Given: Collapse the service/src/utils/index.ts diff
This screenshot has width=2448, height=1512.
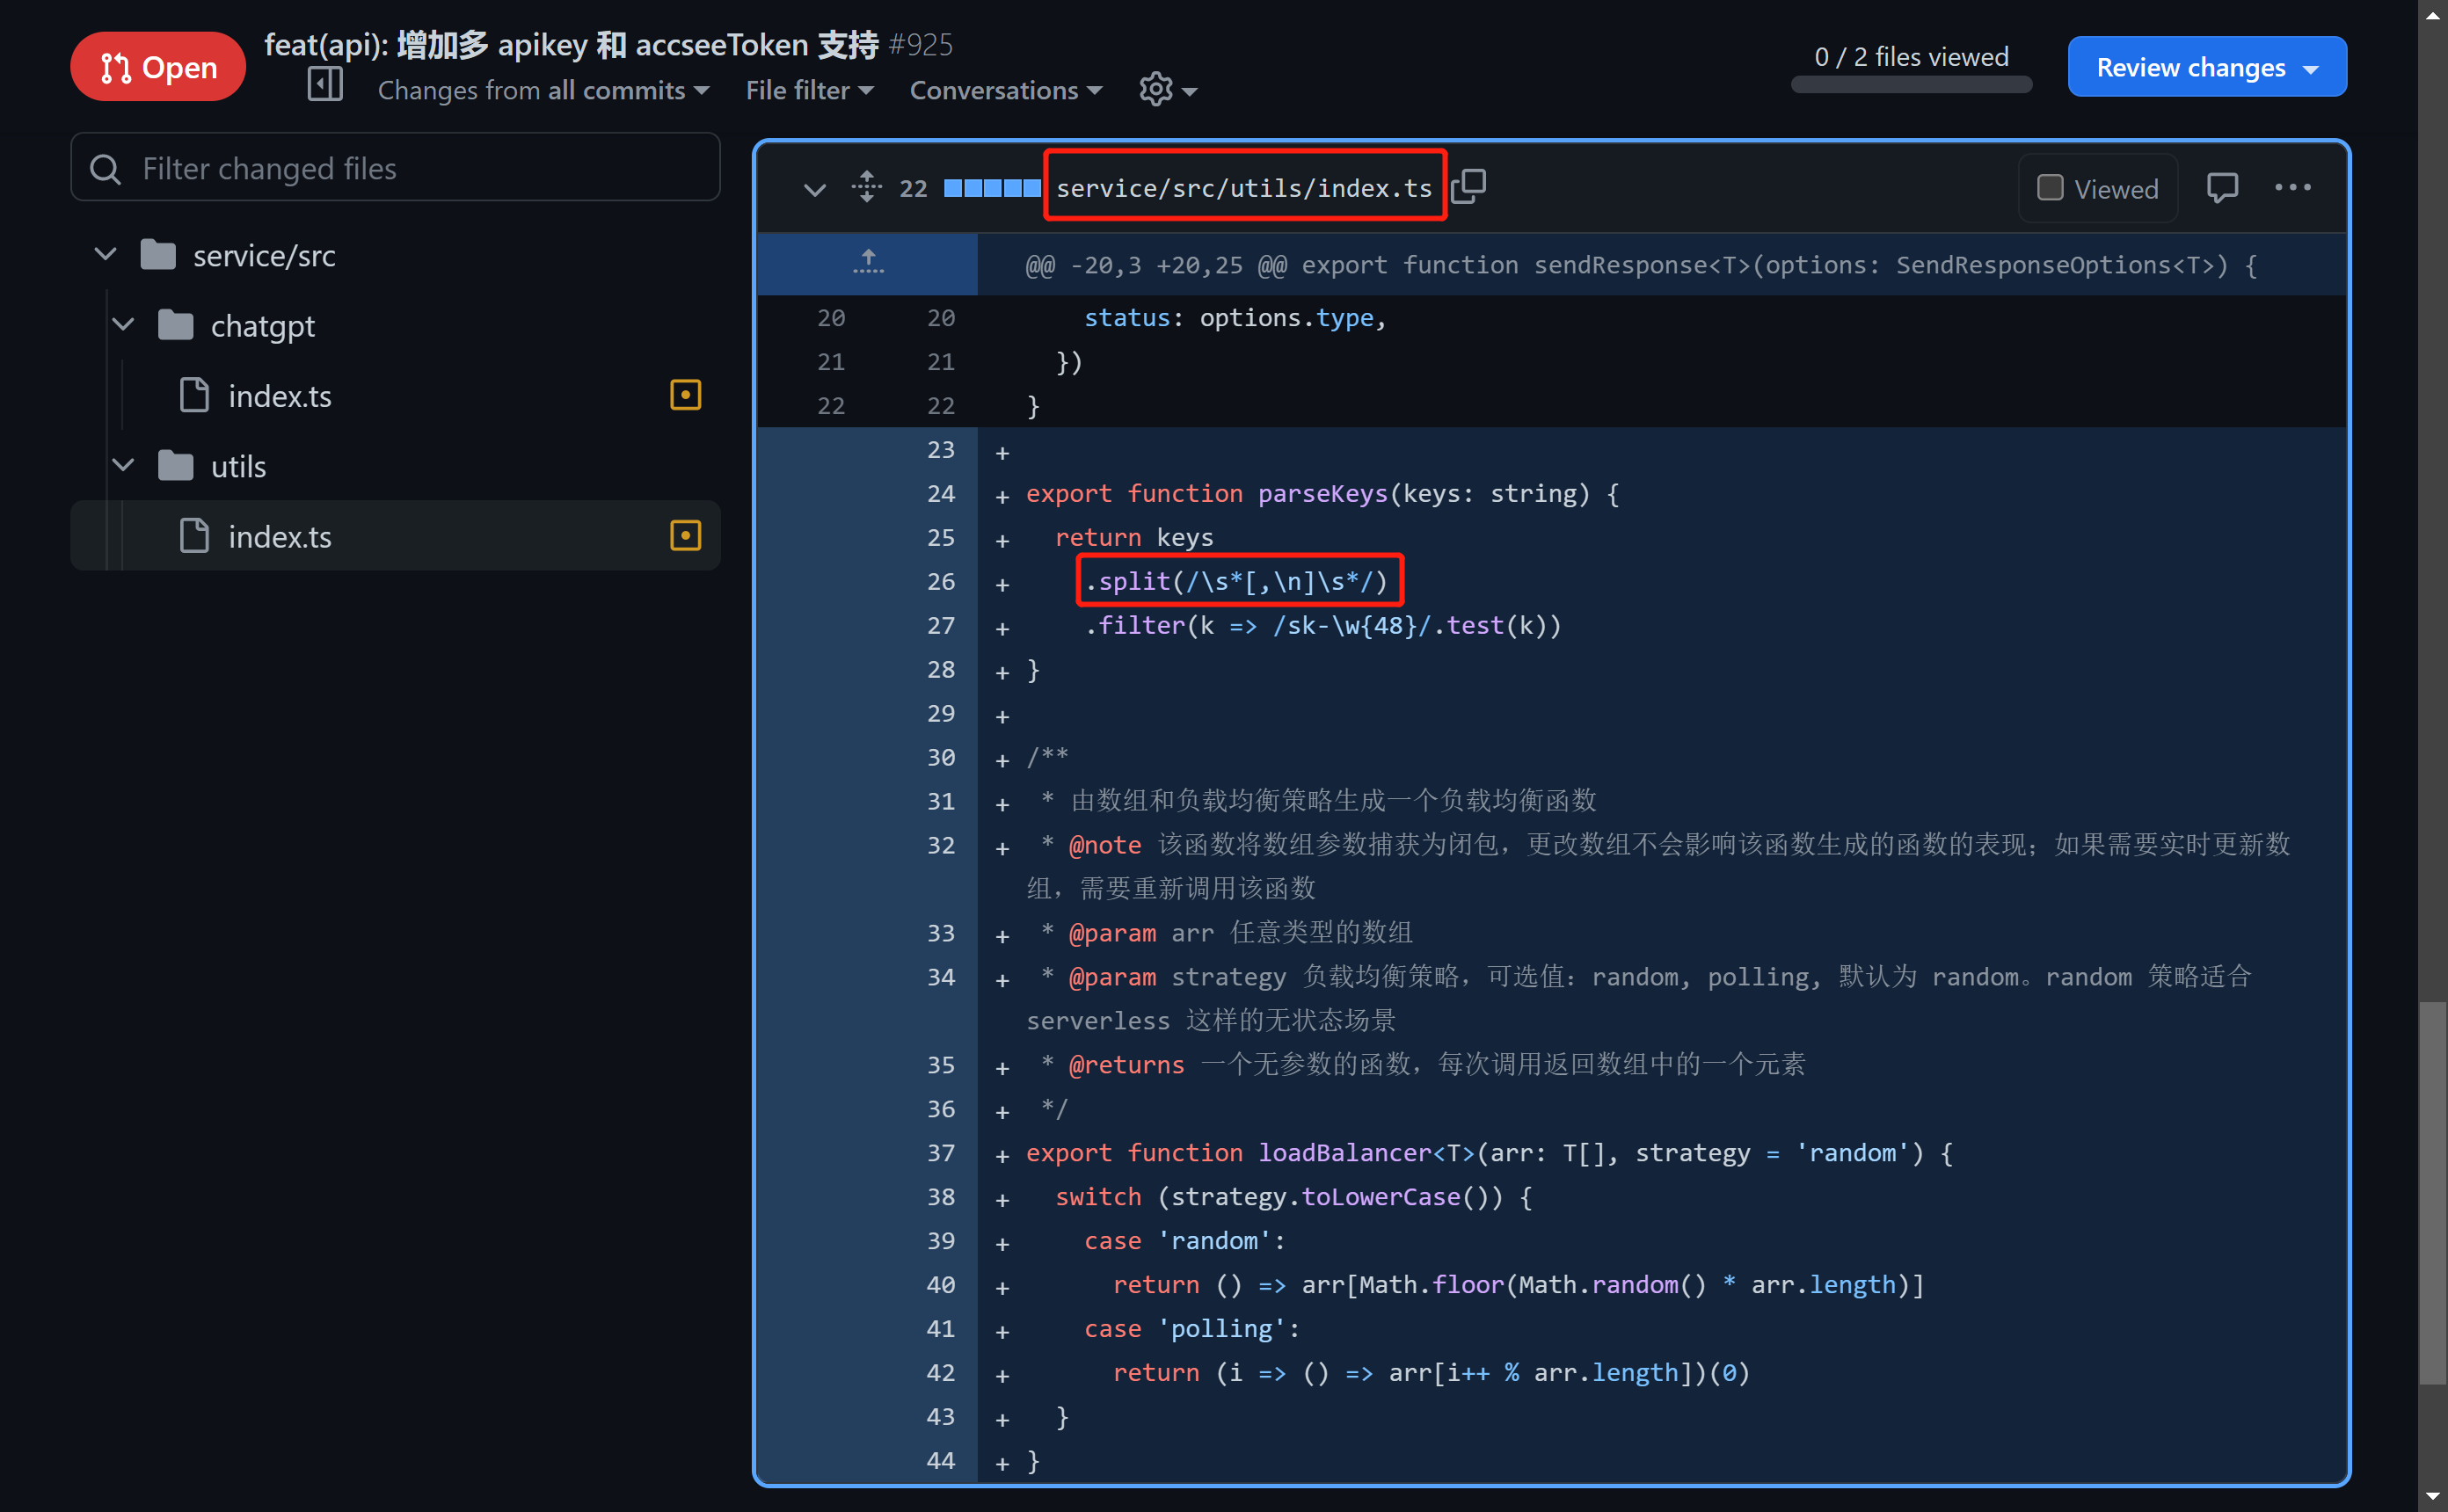Looking at the screenshot, I should coord(814,188).
